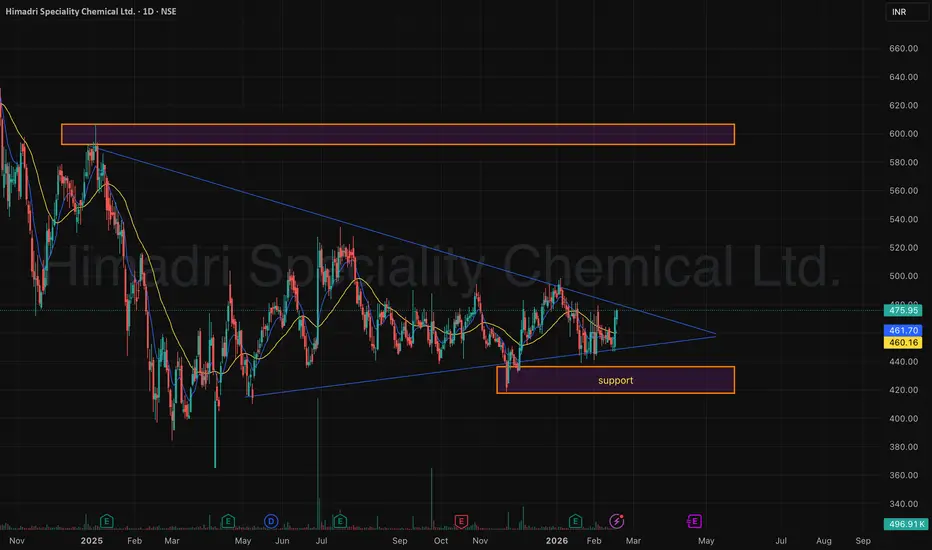The image size is (932, 550).
Task: Click the 496.91K volume tag
Action: [905, 524]
